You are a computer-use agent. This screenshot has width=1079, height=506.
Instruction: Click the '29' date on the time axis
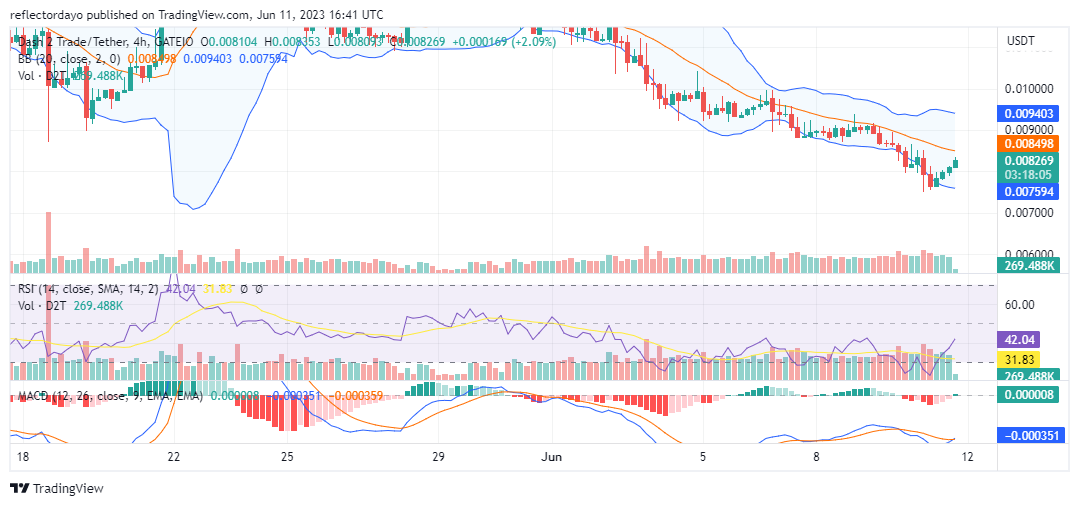pos(438,457)
